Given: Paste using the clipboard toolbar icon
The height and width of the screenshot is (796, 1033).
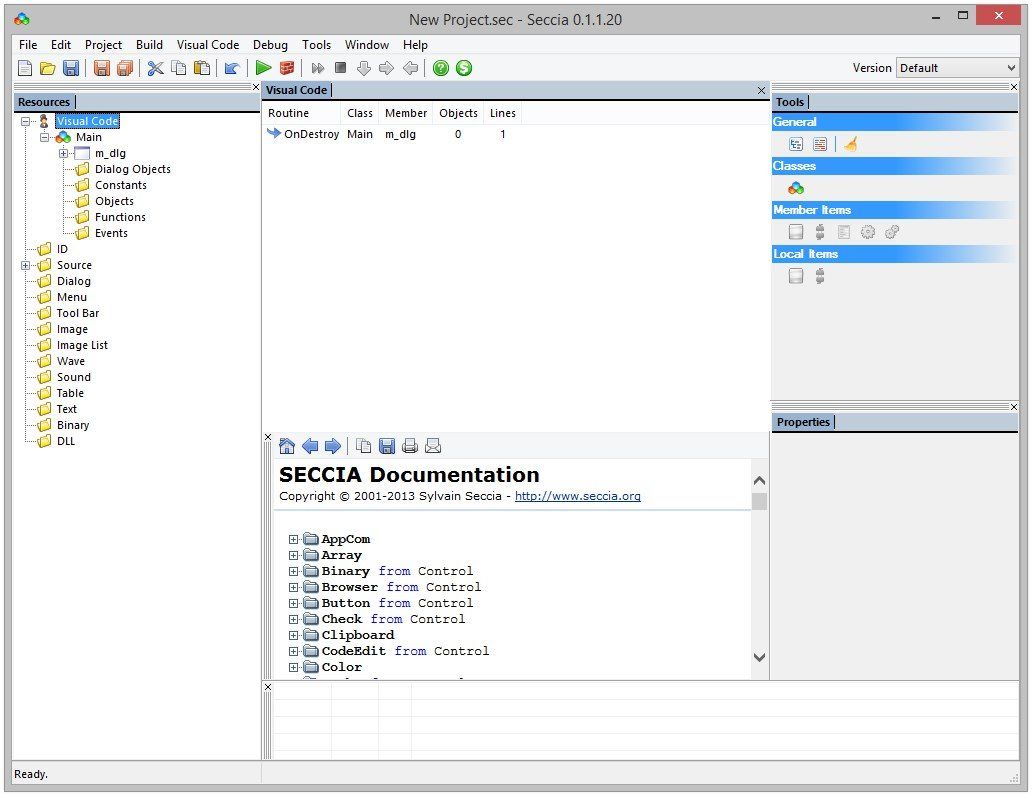Looking at the screenshot, I should pyautogui.click(x=202, y=68).
